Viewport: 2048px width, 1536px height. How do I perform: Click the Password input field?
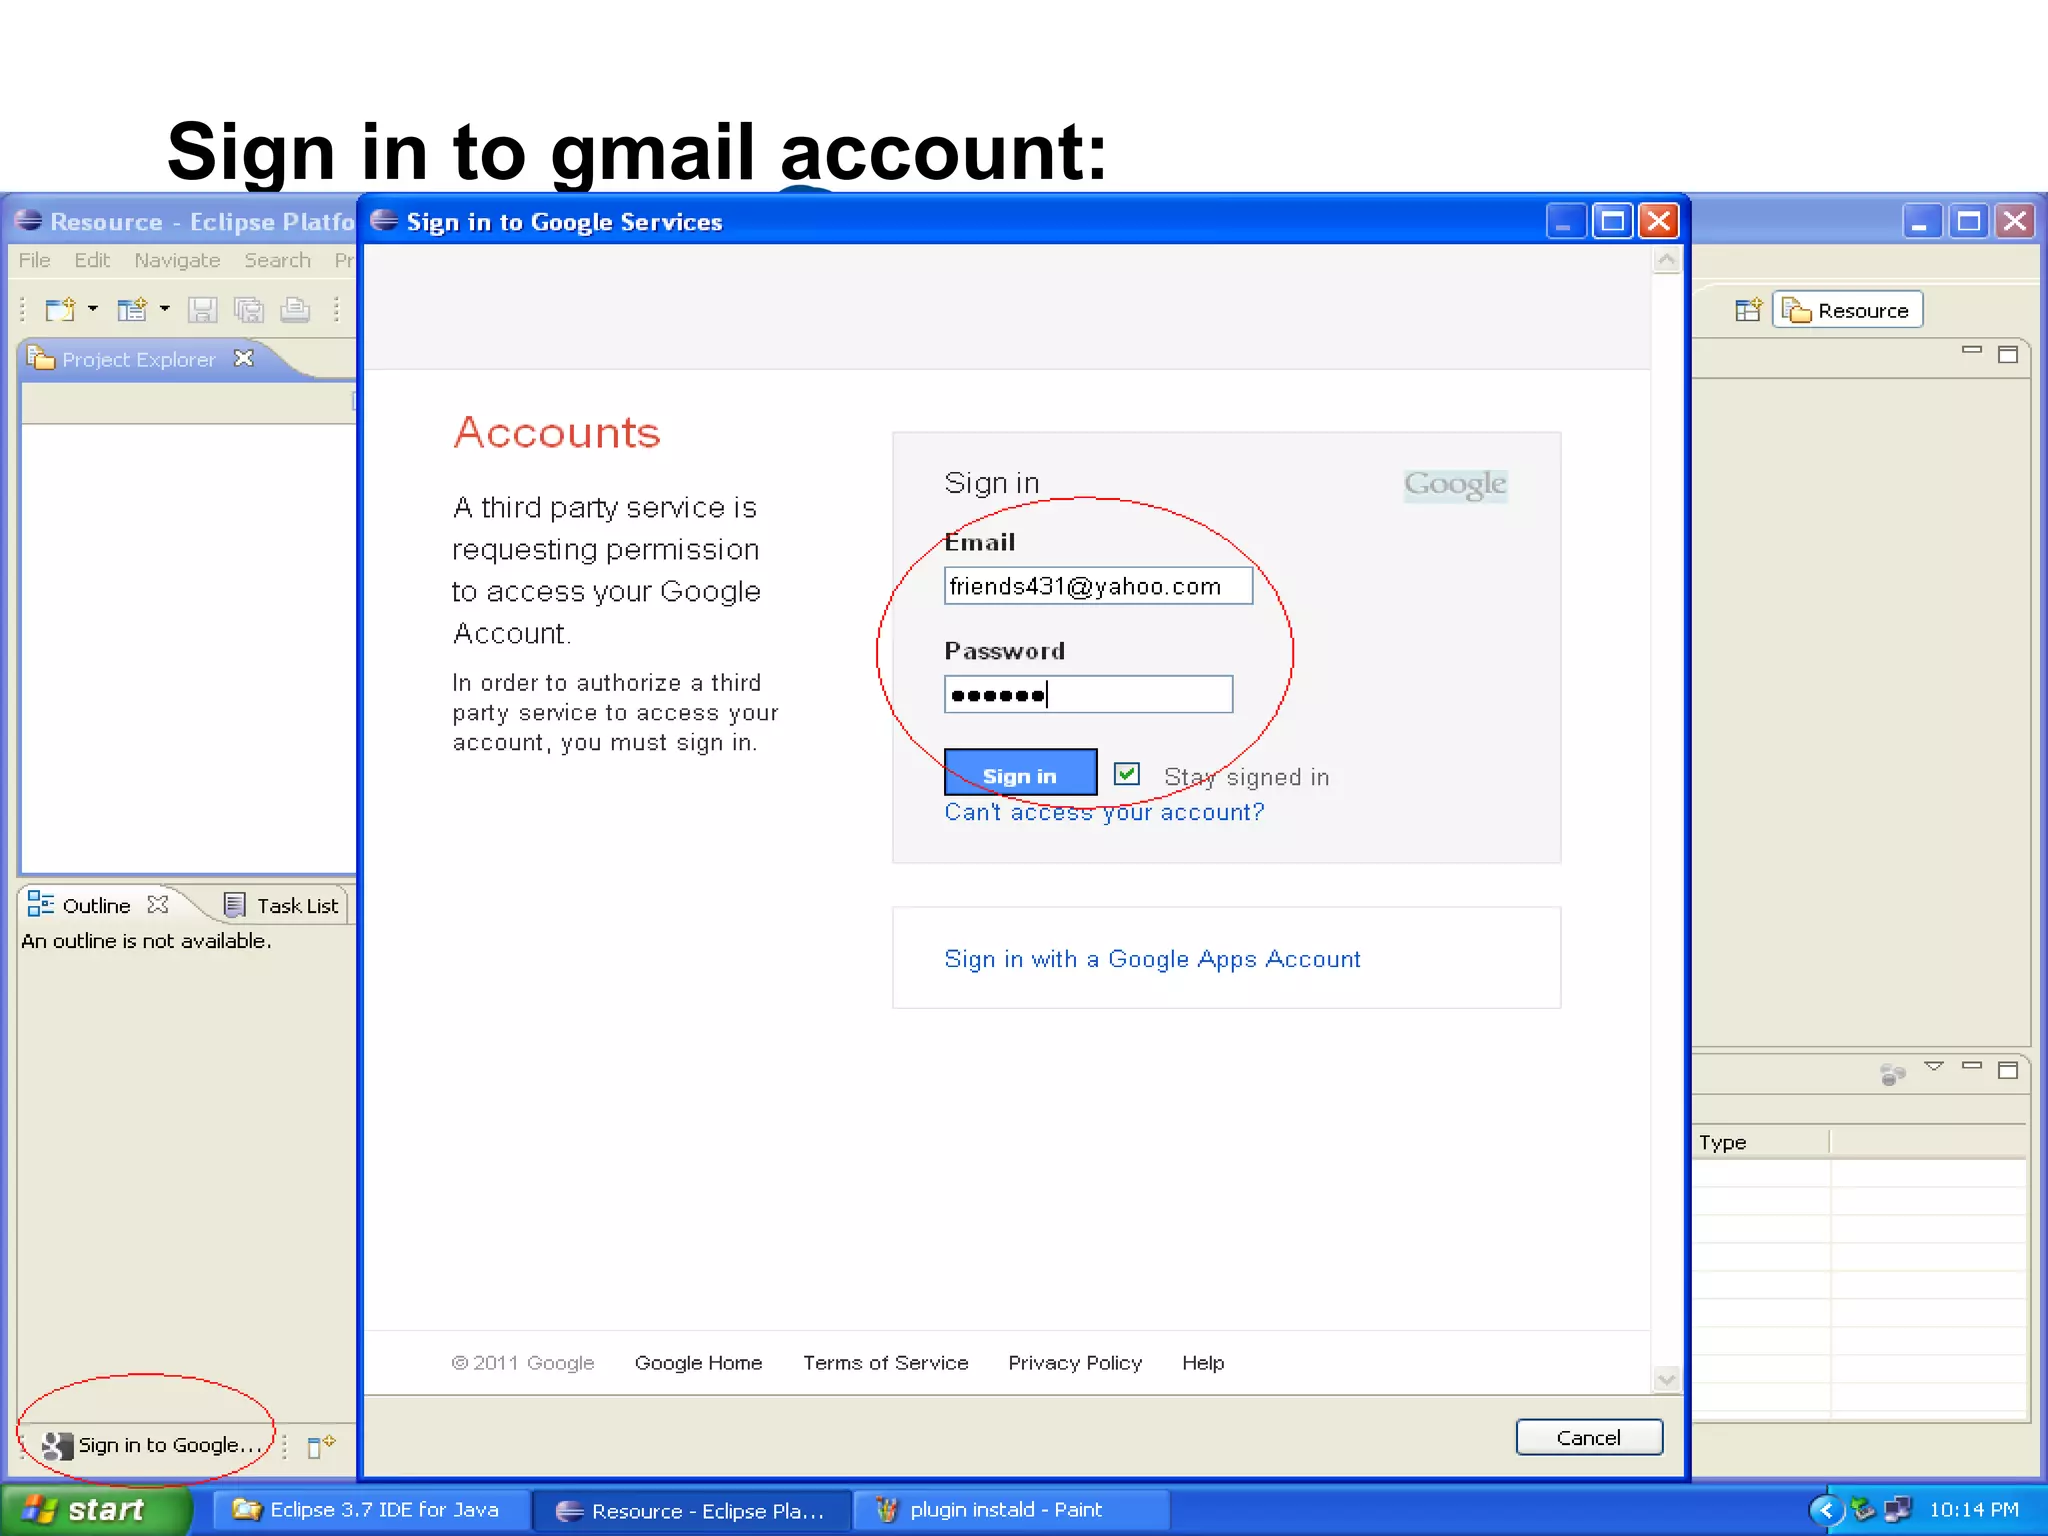(1088, 694)
